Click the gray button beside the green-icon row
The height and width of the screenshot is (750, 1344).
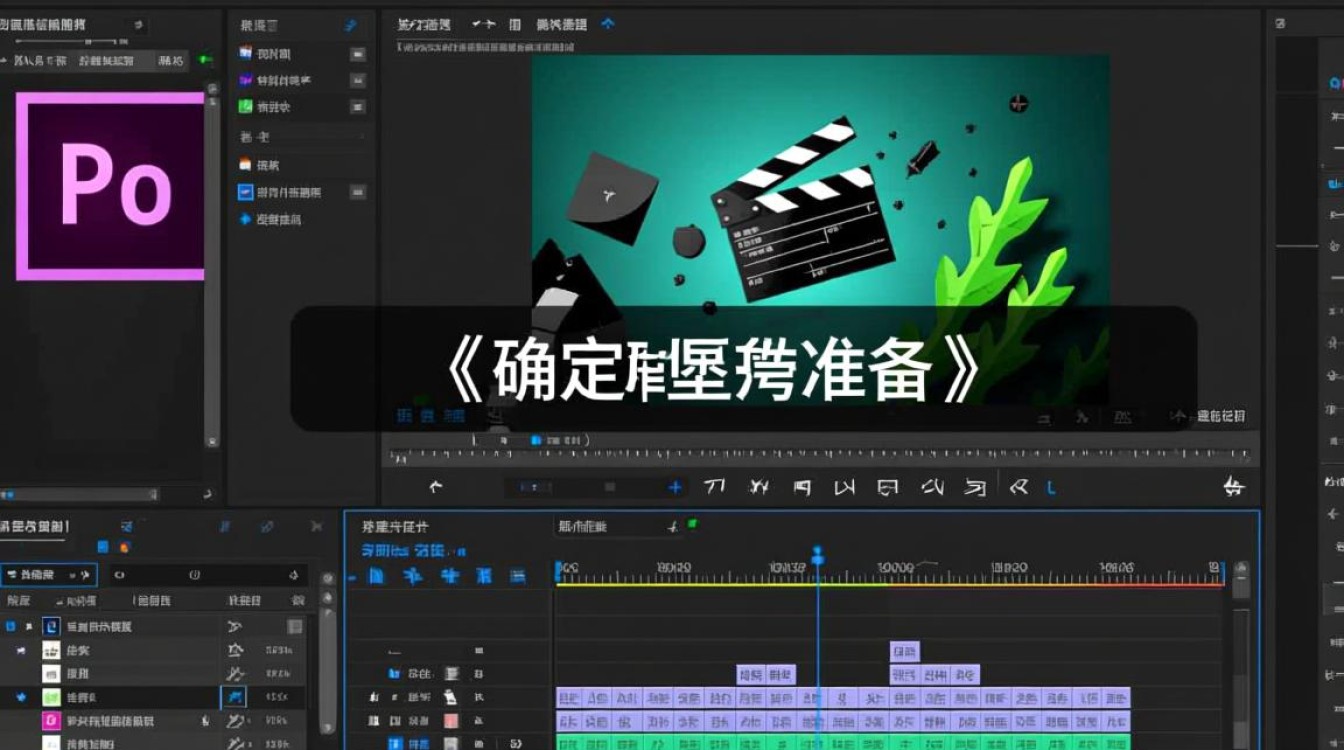coord(357,107)
